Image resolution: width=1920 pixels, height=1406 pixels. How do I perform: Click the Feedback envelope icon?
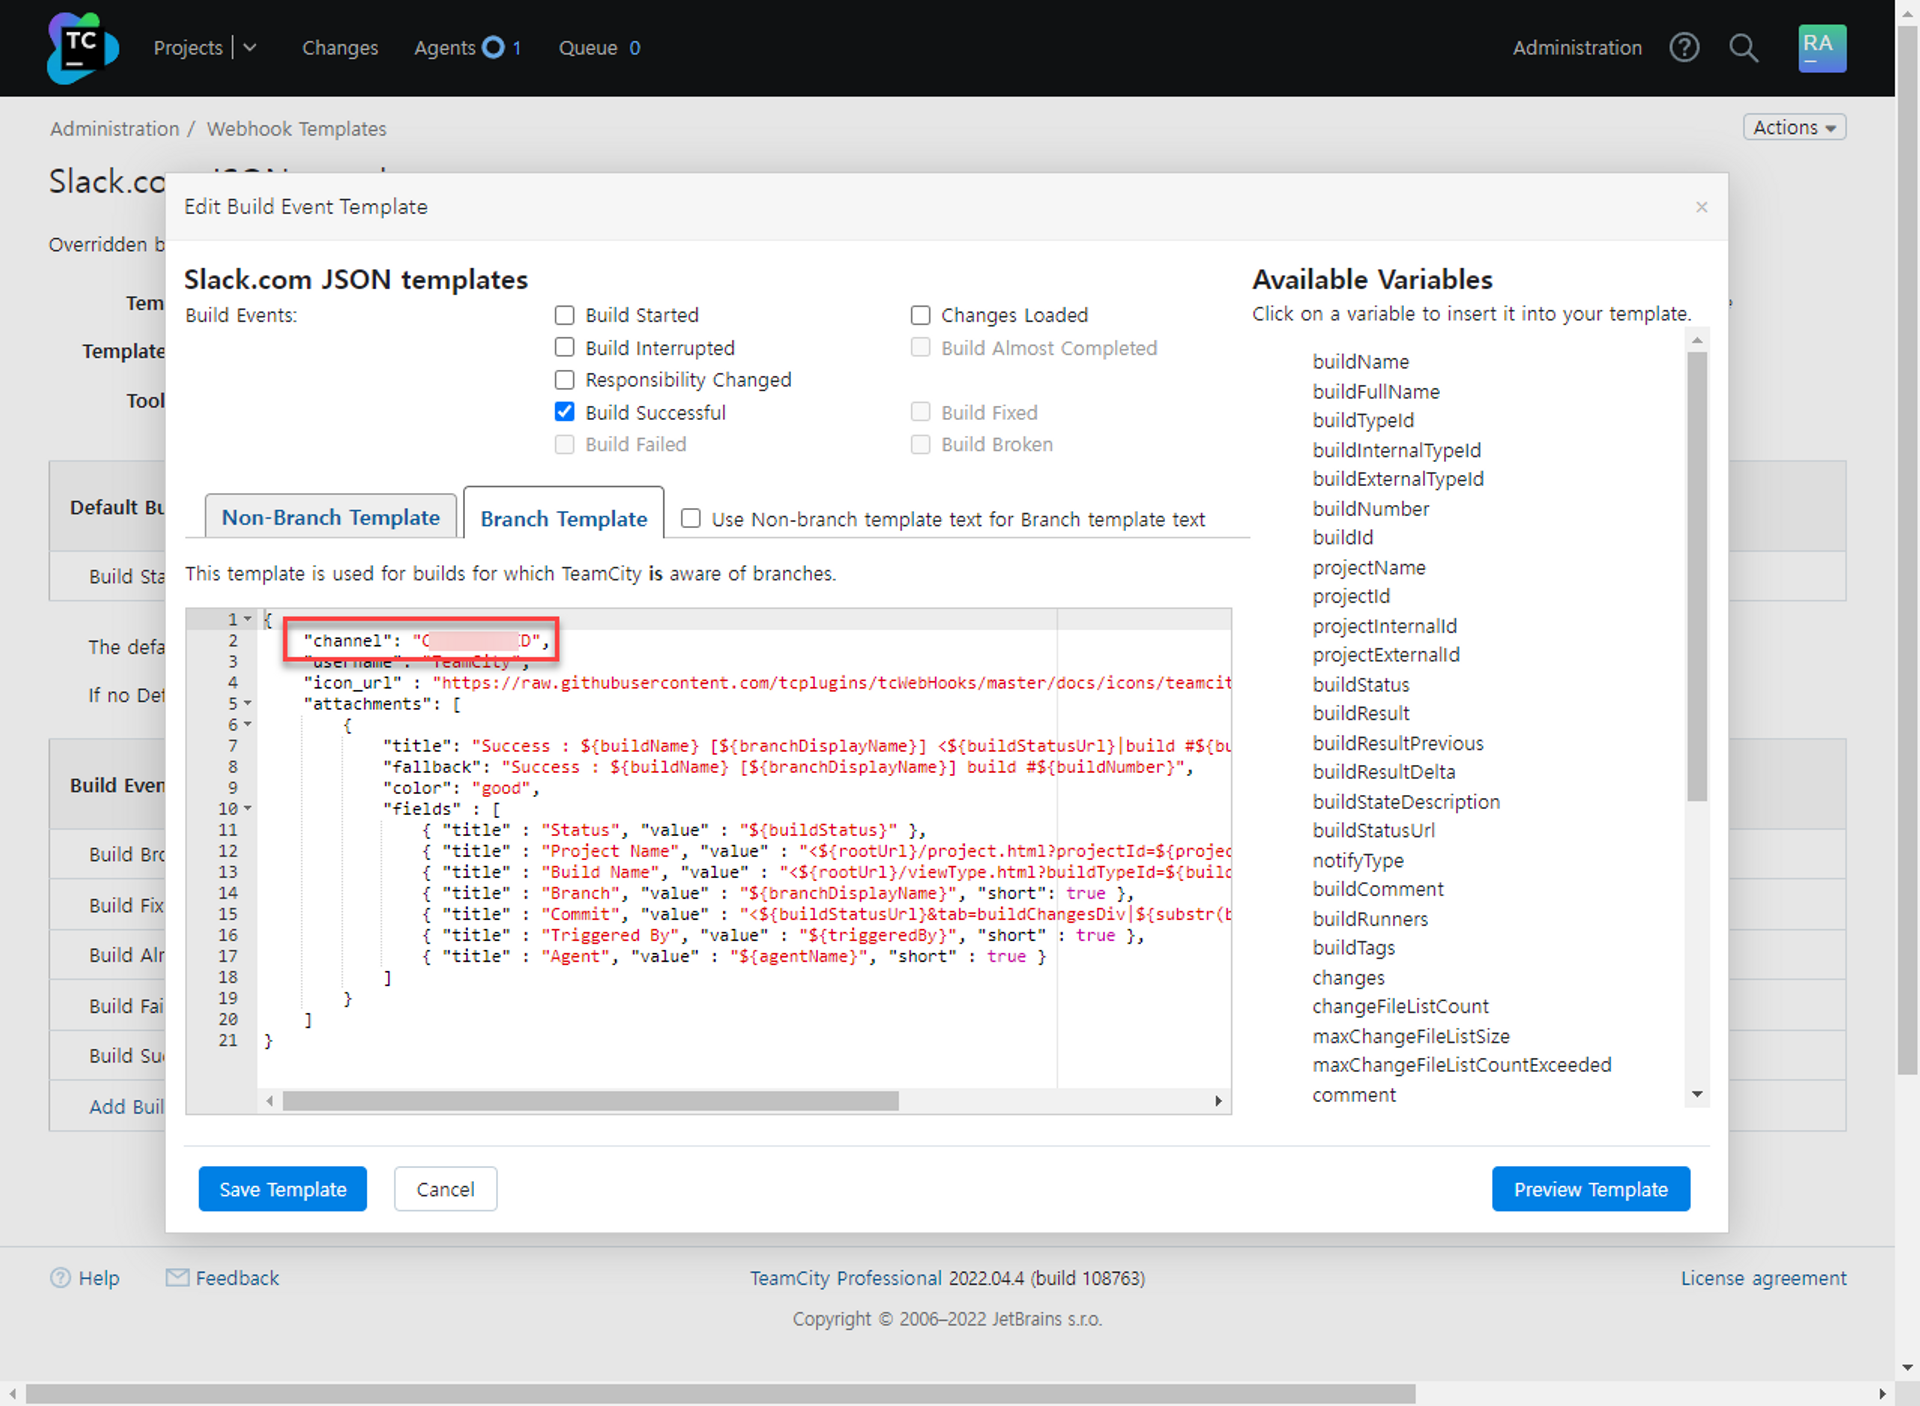177,1278
